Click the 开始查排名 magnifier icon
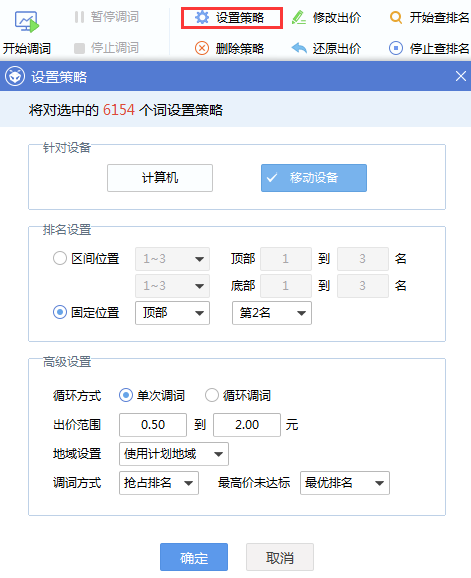The height and width of the screenshot is (578, 471). click(395, 17)
